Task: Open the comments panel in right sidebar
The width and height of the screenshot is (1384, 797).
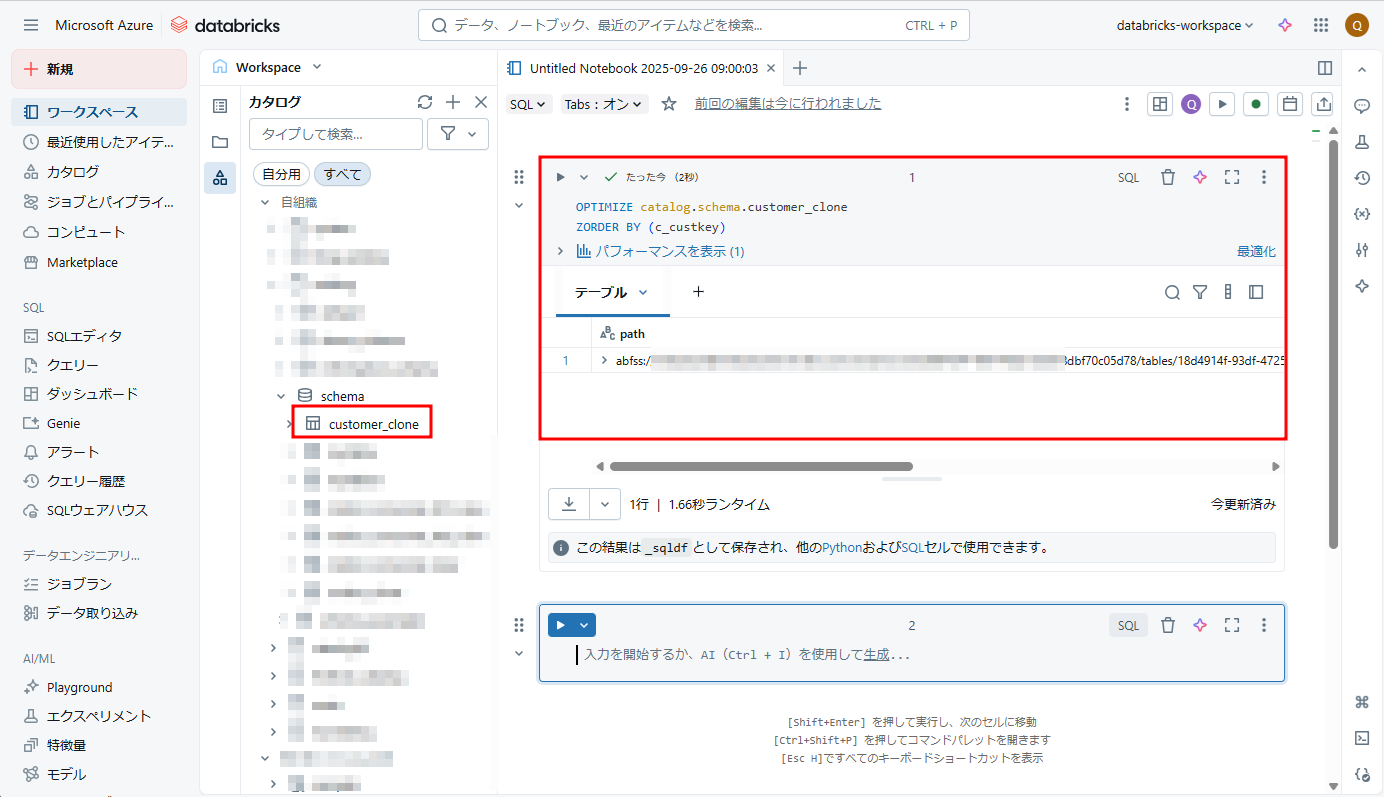Action: coord(1361,106)
